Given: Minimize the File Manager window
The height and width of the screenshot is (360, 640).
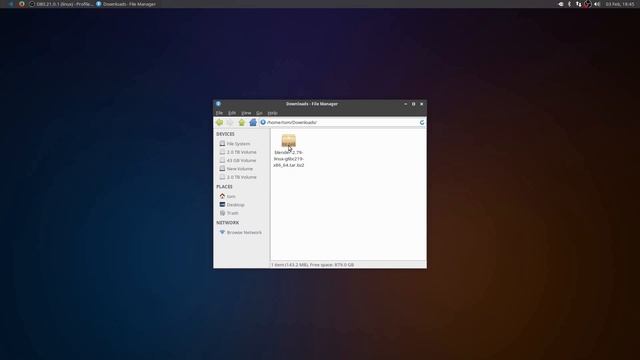Looking at the screenshot, I should point(405,104).
